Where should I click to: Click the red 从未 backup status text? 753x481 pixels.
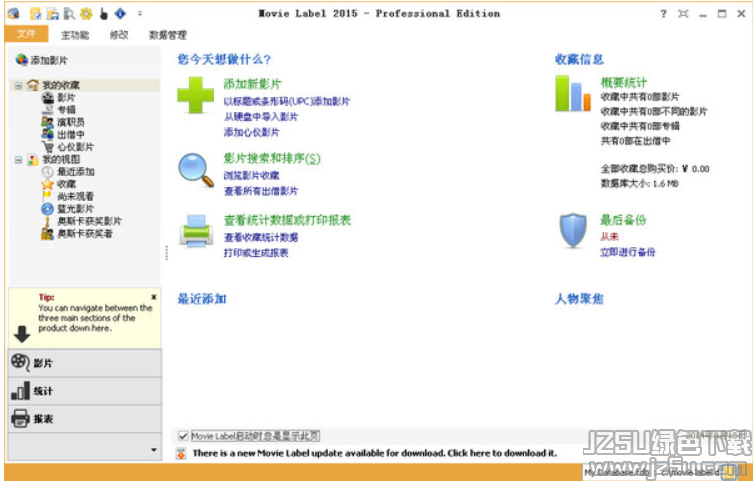point(609,237)
